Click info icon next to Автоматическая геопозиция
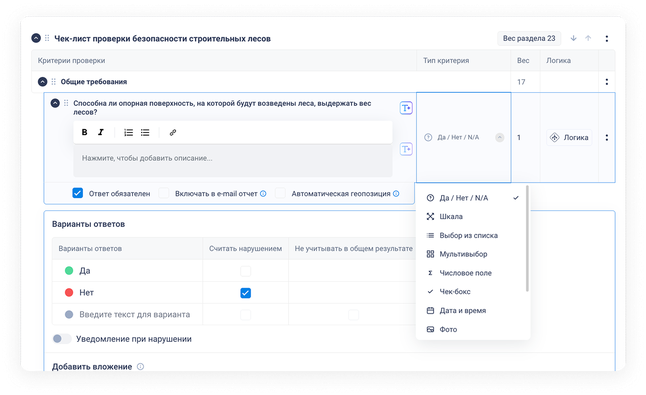Screen dimensions: 646x395 pyautogui.click(x=396, y=194)
